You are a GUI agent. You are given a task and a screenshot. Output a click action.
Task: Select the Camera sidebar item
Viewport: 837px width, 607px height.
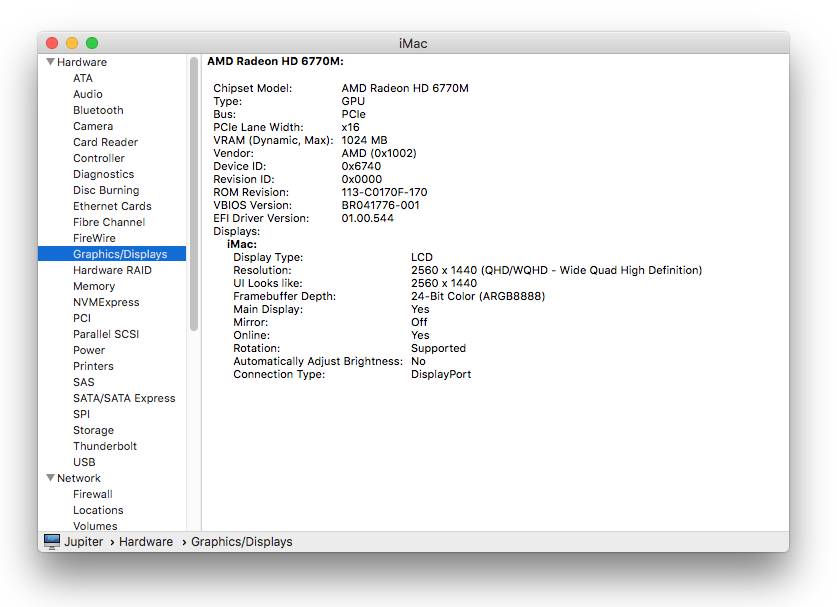(x=93, y=126)
